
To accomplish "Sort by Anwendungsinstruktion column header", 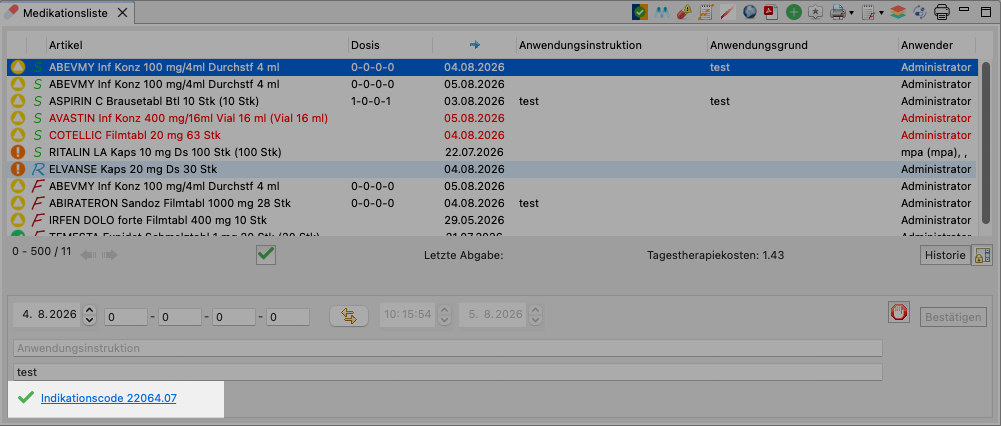I will click(612, 45).
